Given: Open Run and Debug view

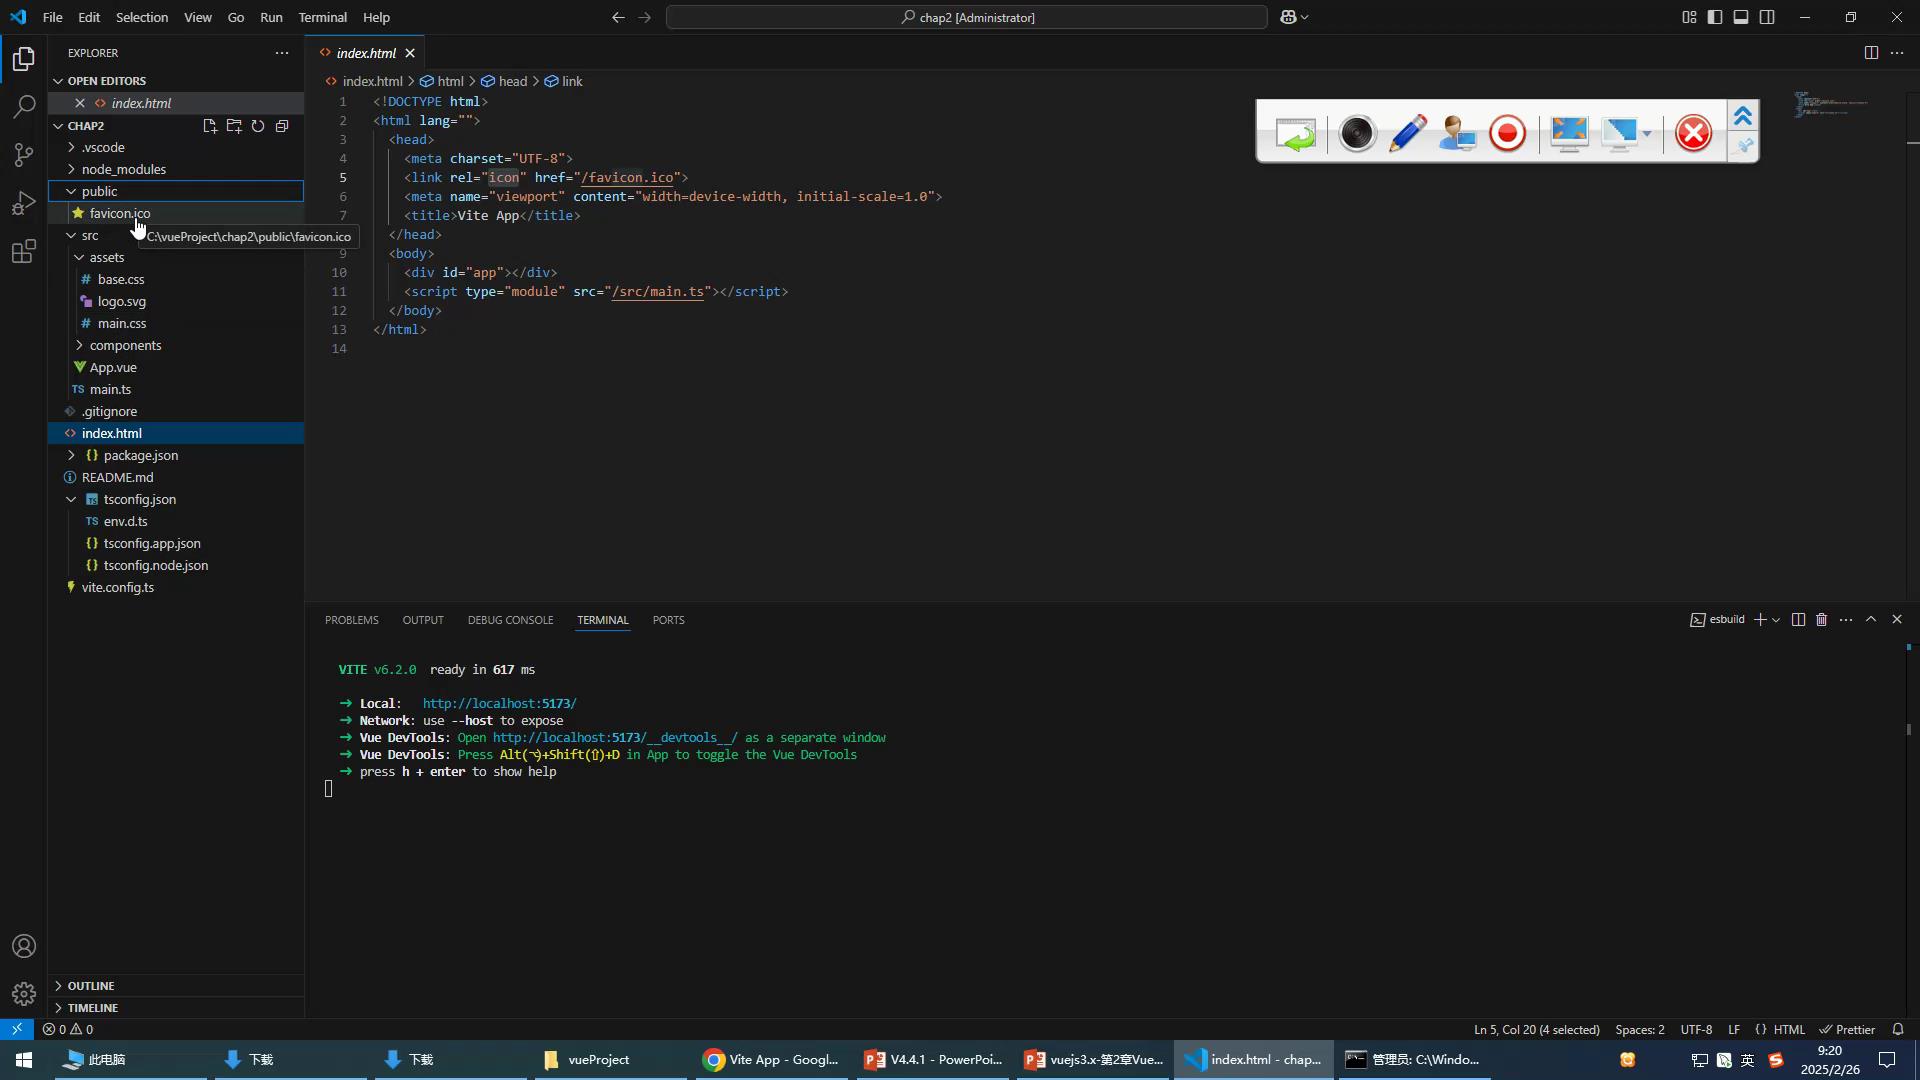Looking at the screenshot, I should pyautogui.click(x=24, y=203).
